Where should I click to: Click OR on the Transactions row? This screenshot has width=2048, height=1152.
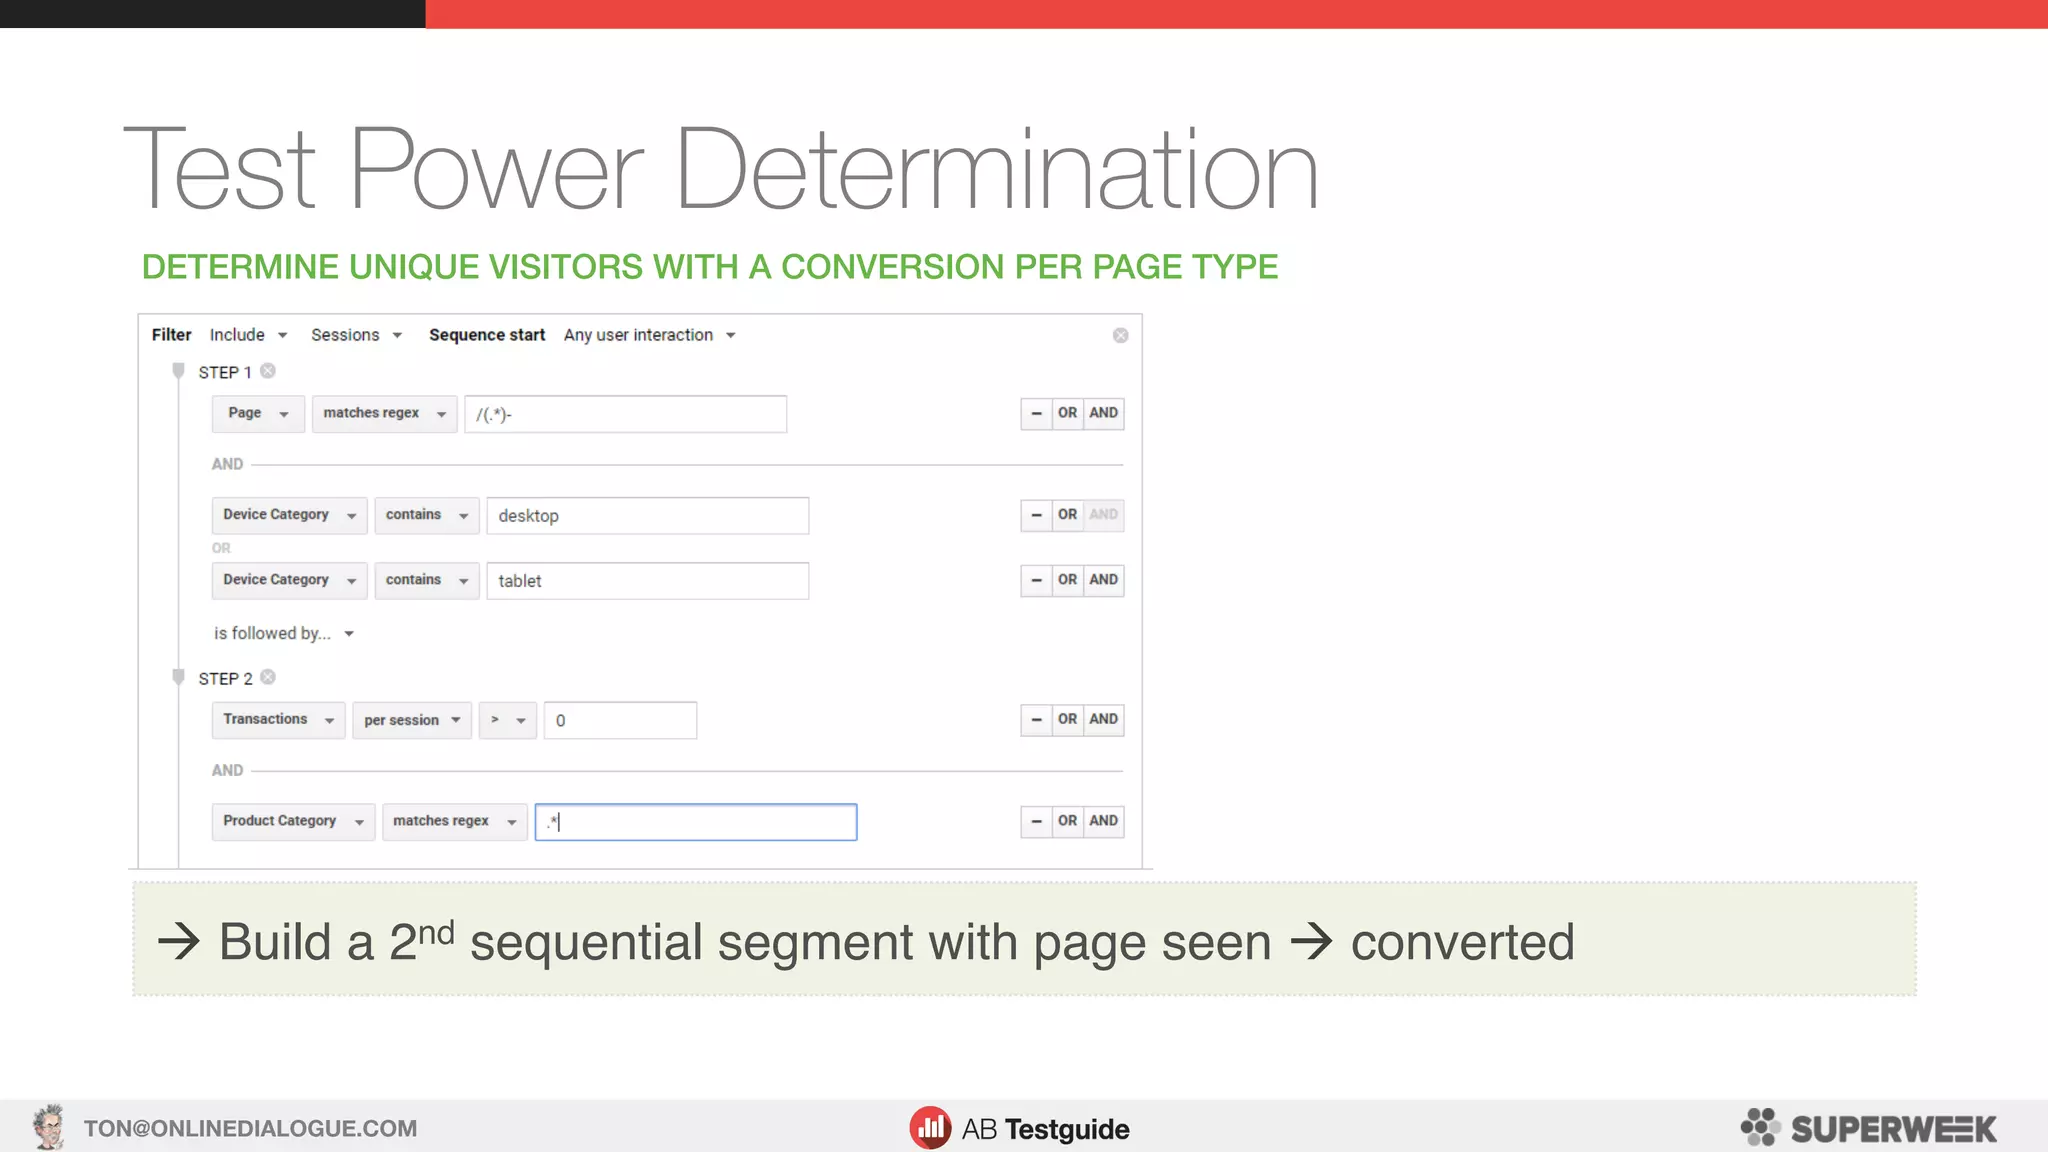pyautogui.click(x=1067, y=720)
